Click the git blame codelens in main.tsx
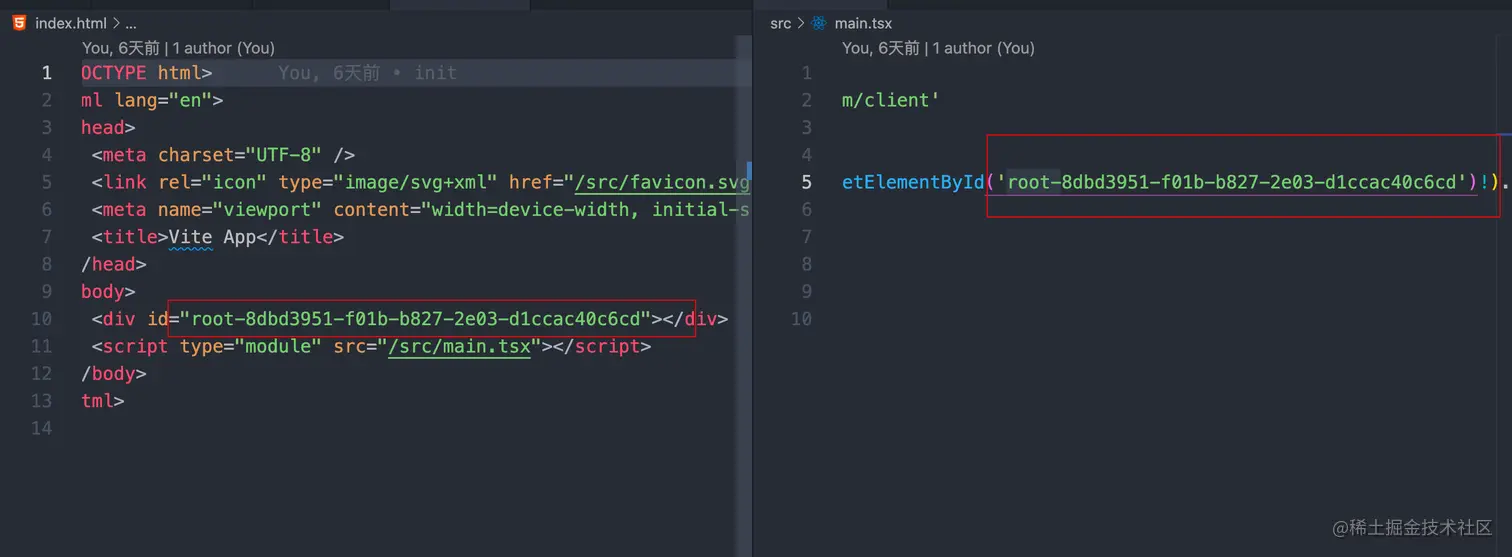Viewport: 1512px width, 557px height. (x=938, y=48)
